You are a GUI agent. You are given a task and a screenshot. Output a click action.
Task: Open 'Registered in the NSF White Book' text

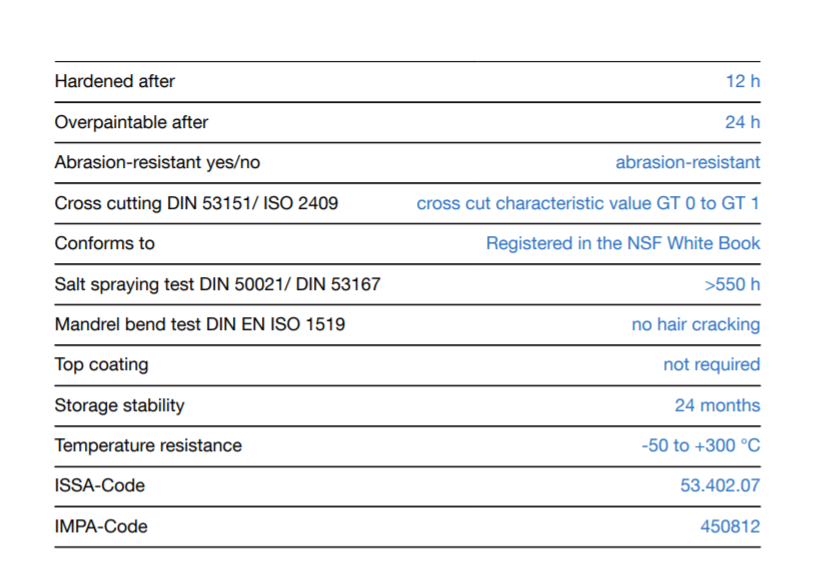[622, 243]
